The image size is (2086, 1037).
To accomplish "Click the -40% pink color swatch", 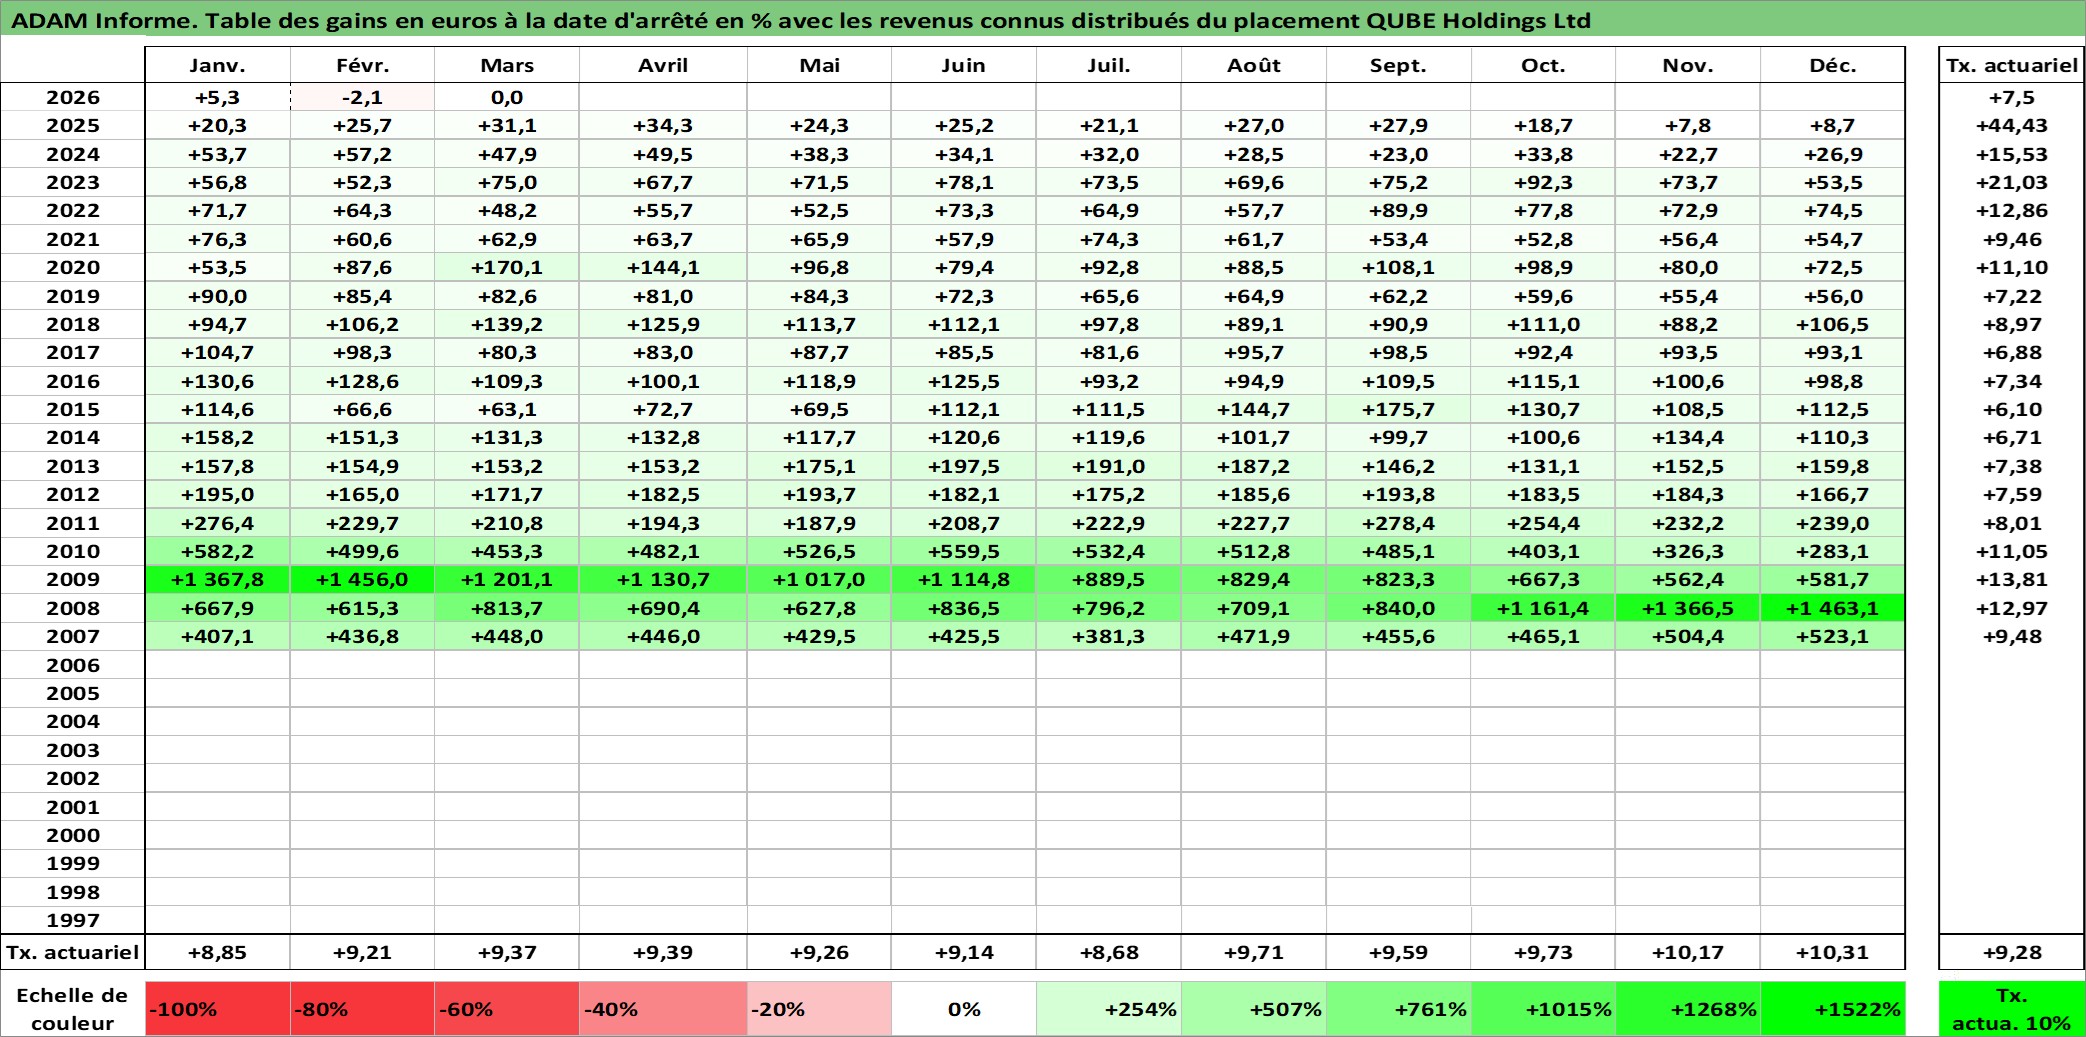I will point(663,1009).
